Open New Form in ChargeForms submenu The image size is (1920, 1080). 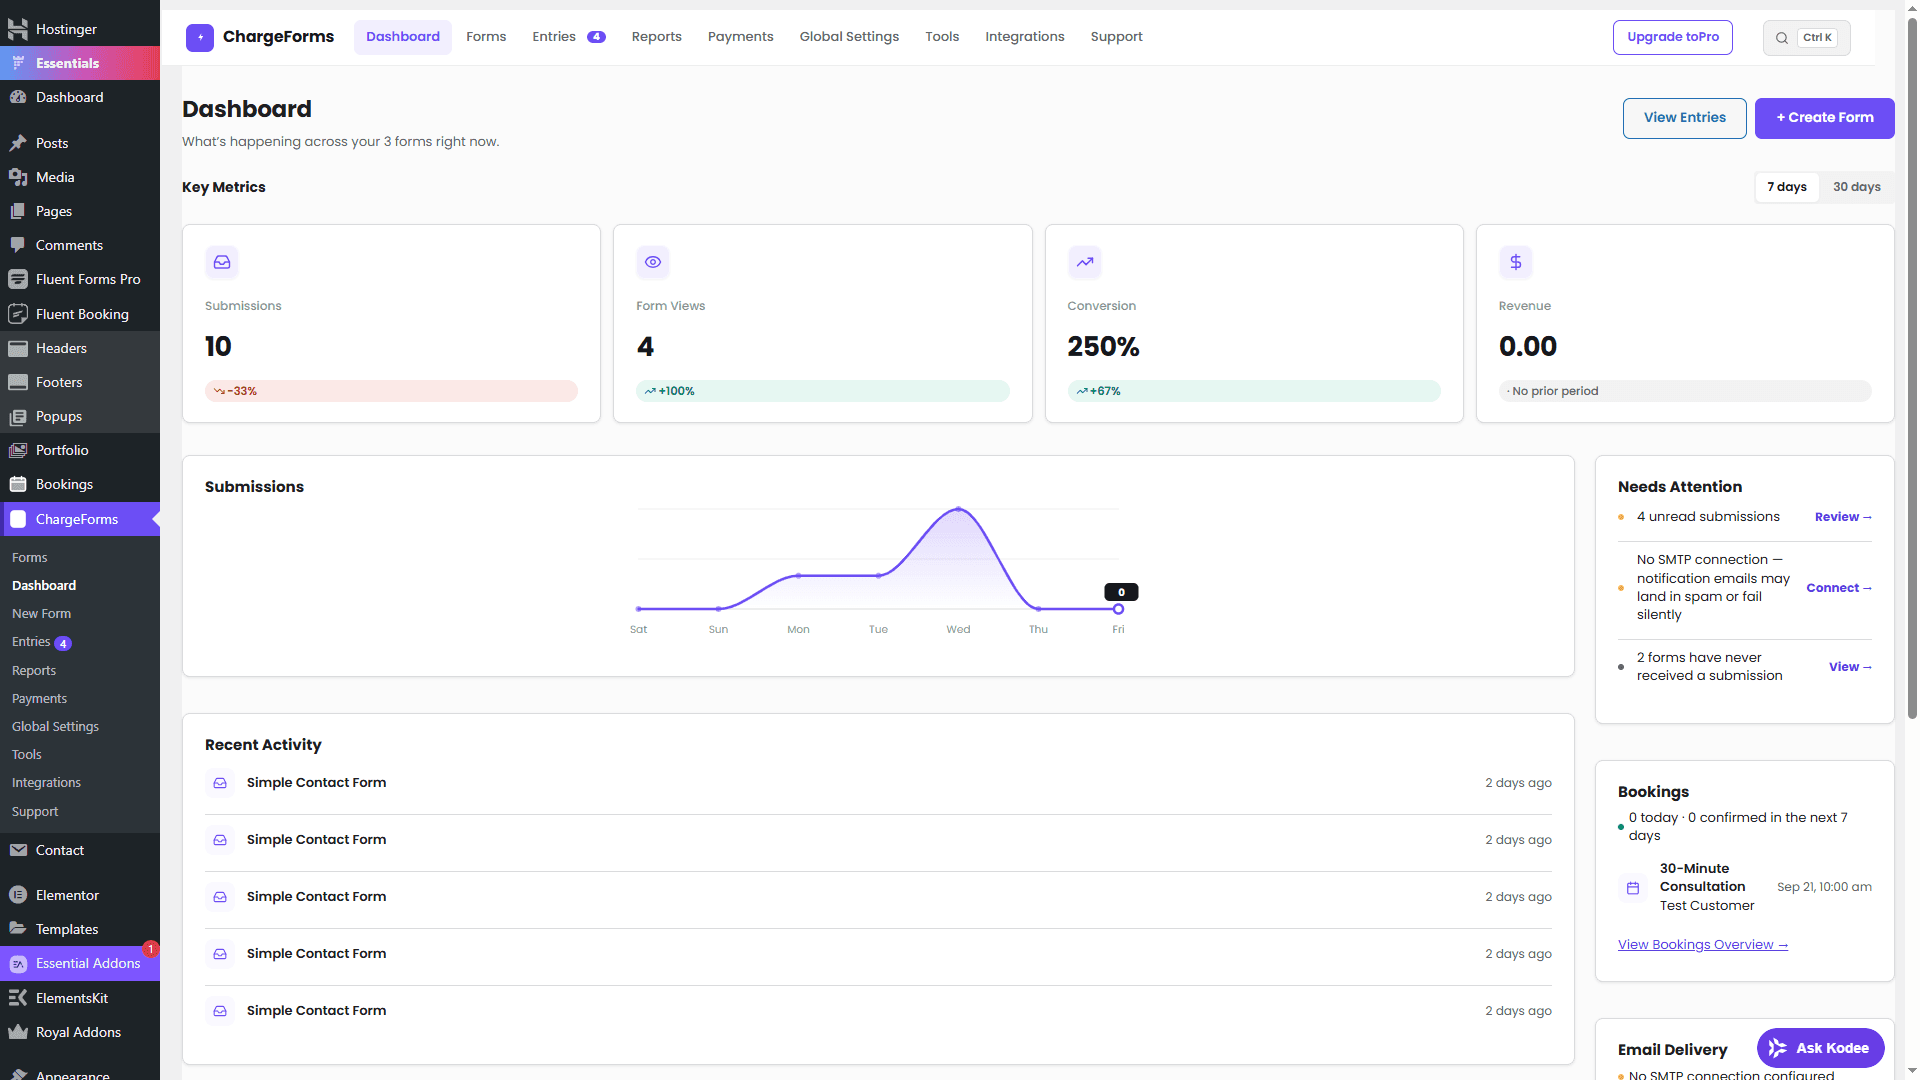[x=41, y=614]
